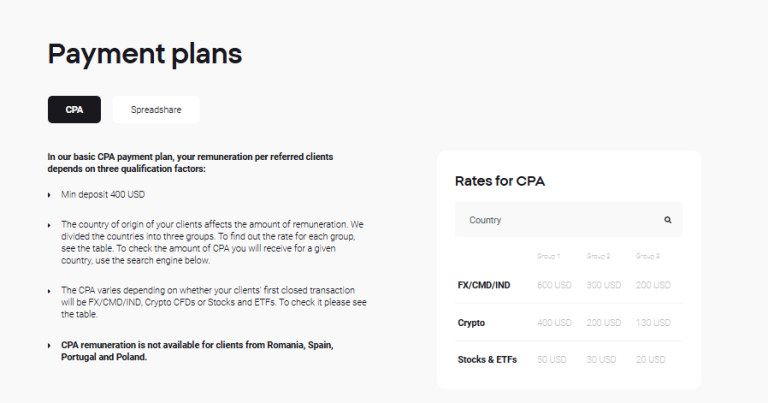
Task: Click the FX/CMD/IND row label
Action: tap(484, 285)
